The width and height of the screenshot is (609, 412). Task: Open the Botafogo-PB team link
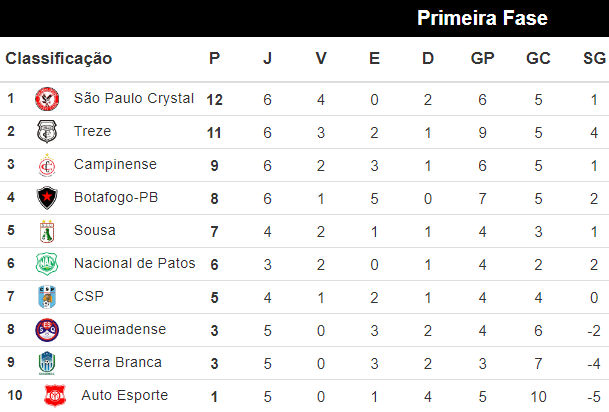coord(116,197)
